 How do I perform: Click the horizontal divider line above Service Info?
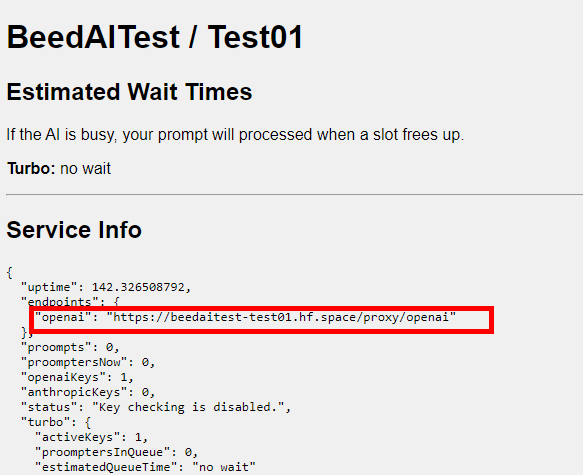coord(294,194)
